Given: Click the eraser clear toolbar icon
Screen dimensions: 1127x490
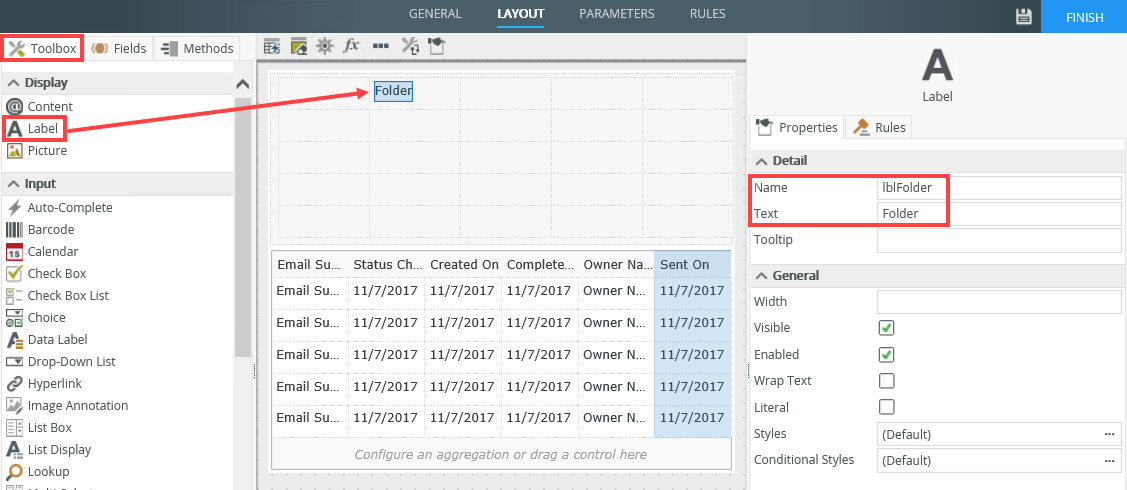Looking at the screenshot, I should click(x=298, y=47).
